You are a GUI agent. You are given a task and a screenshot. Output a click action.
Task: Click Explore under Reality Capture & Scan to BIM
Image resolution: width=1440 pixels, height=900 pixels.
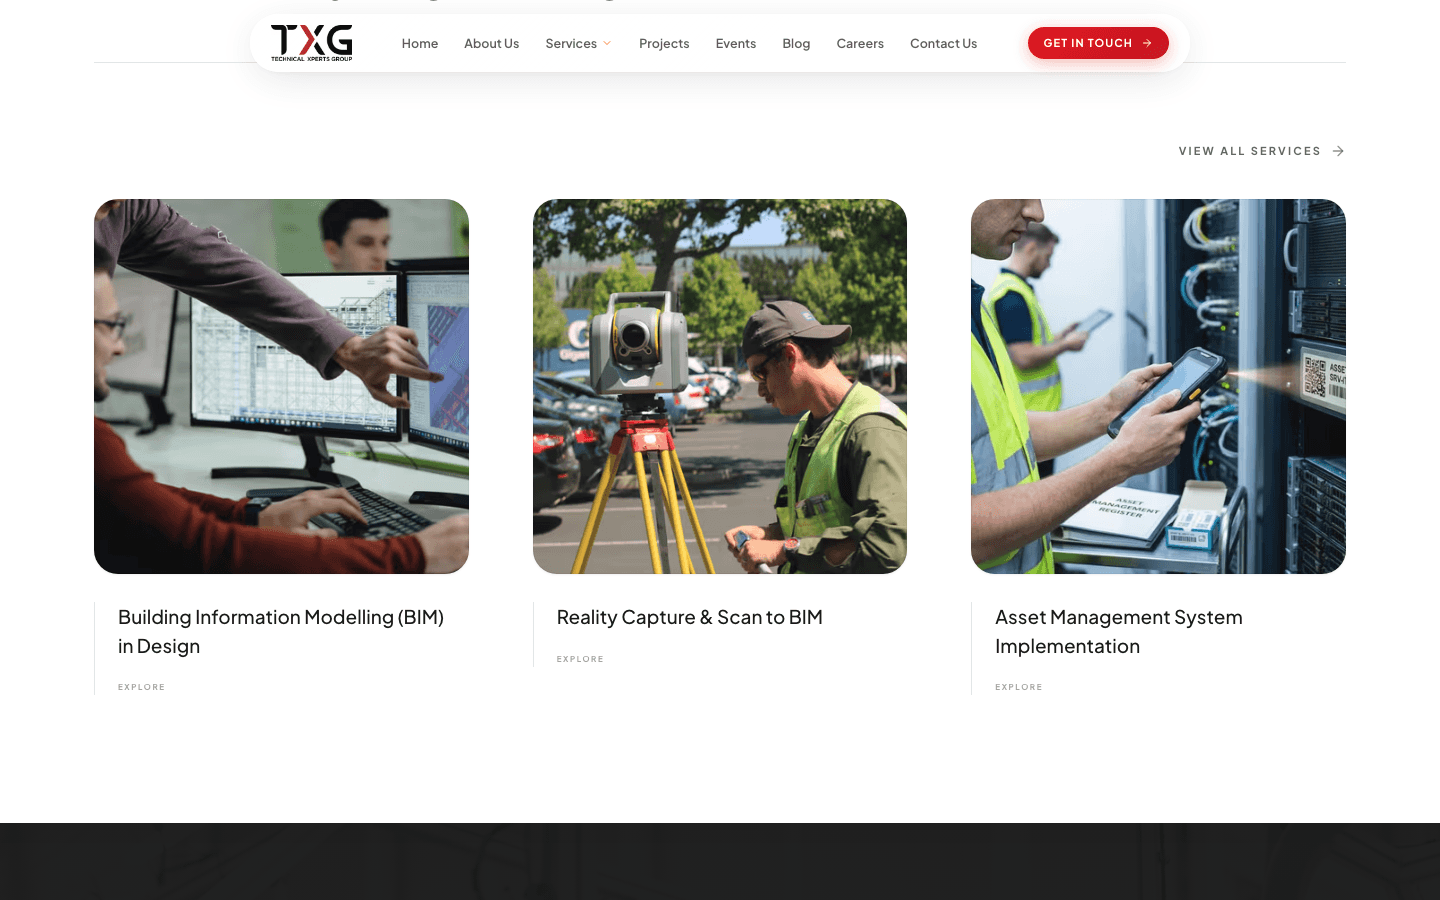(580, 659)
